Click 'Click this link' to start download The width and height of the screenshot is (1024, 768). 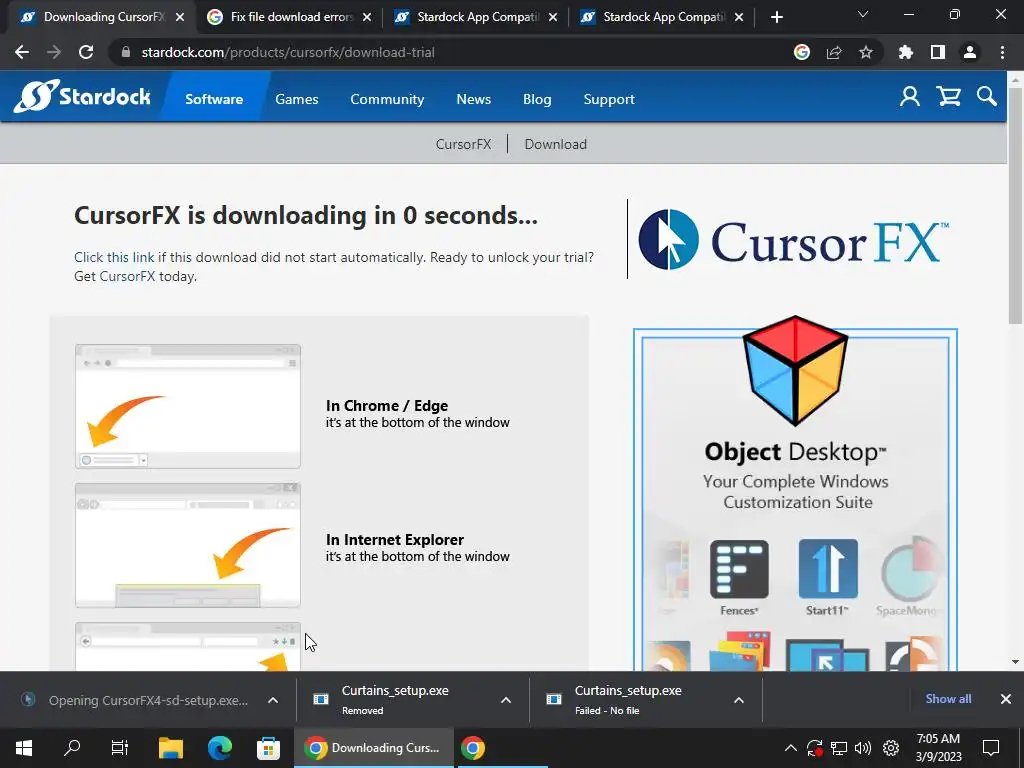[x=114, y=257]
